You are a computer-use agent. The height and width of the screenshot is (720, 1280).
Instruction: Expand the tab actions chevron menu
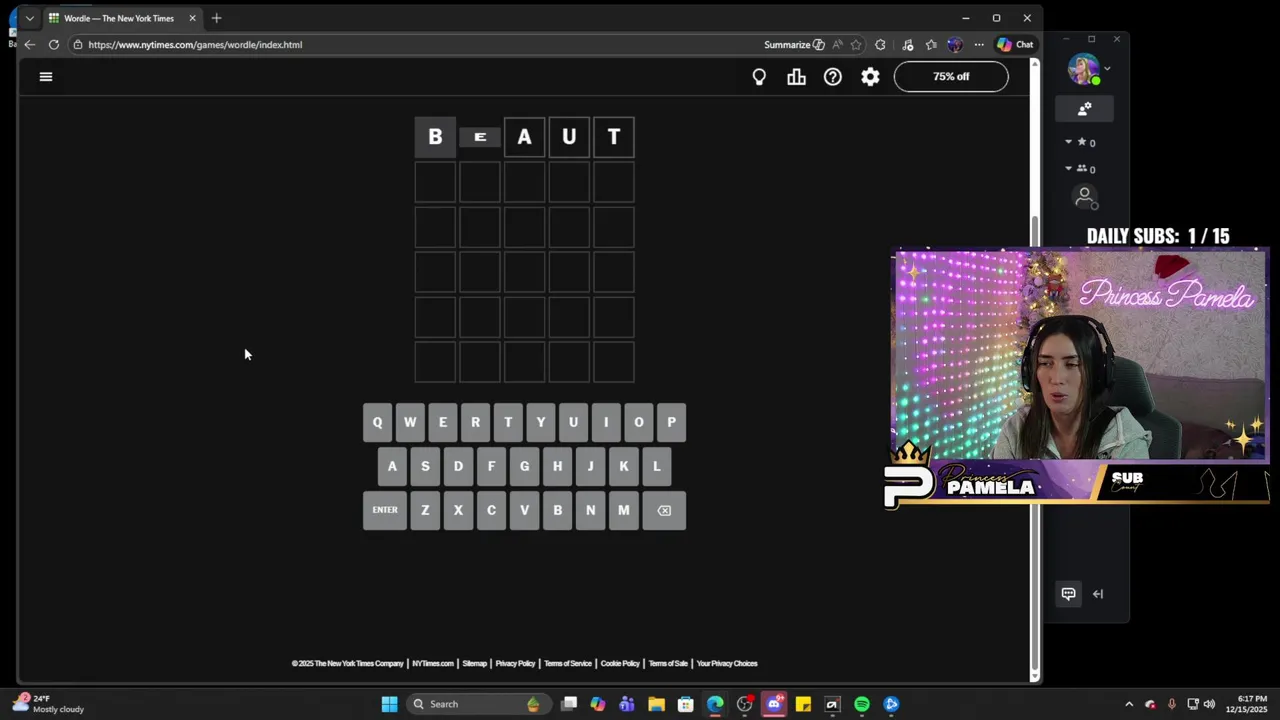click(29, 18)
